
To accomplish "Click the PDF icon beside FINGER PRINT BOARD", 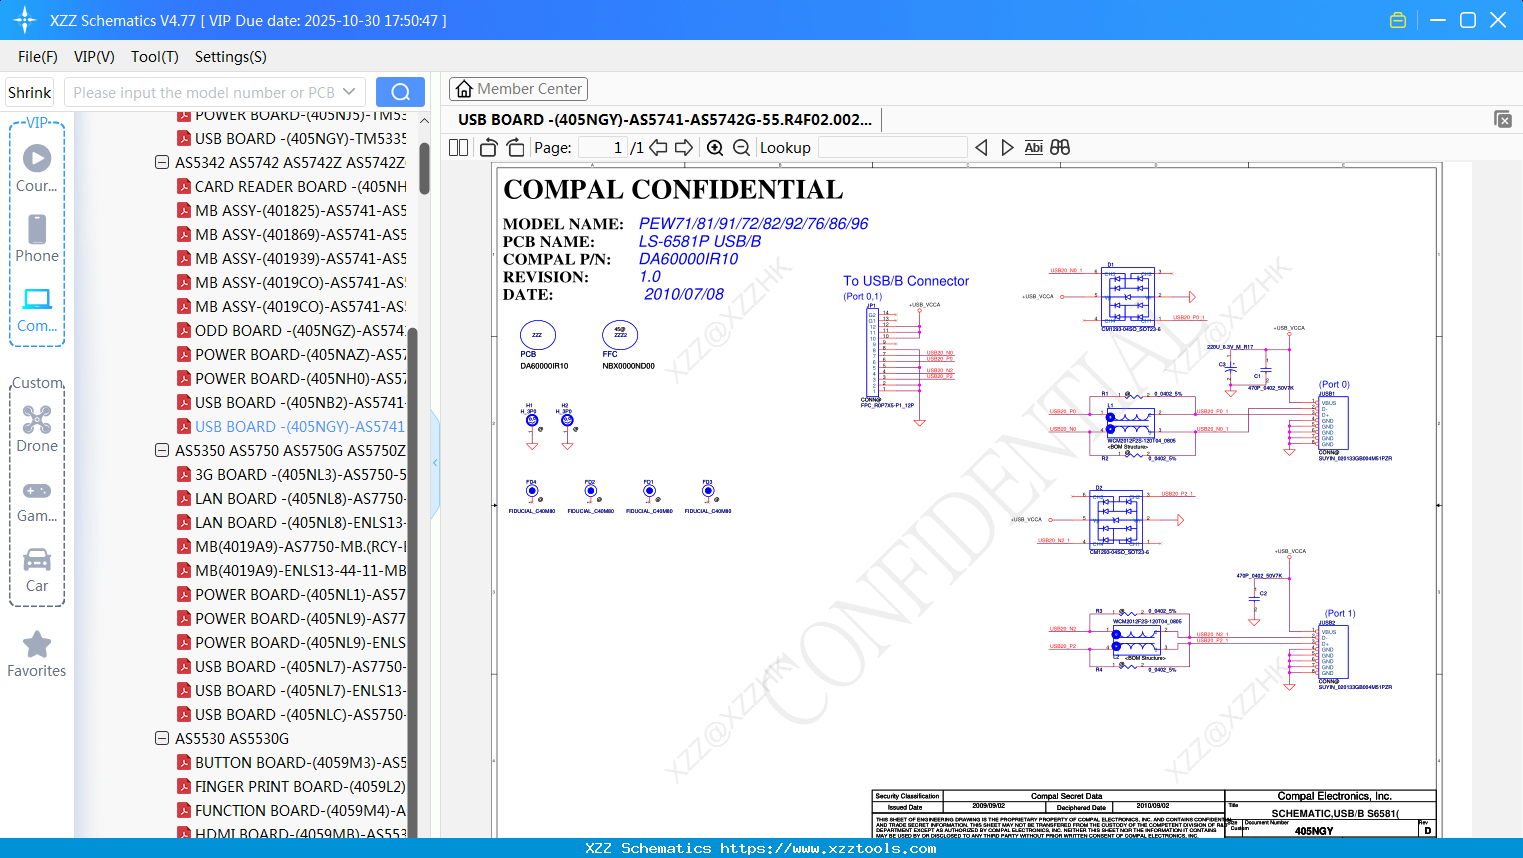I will [184, 786].
